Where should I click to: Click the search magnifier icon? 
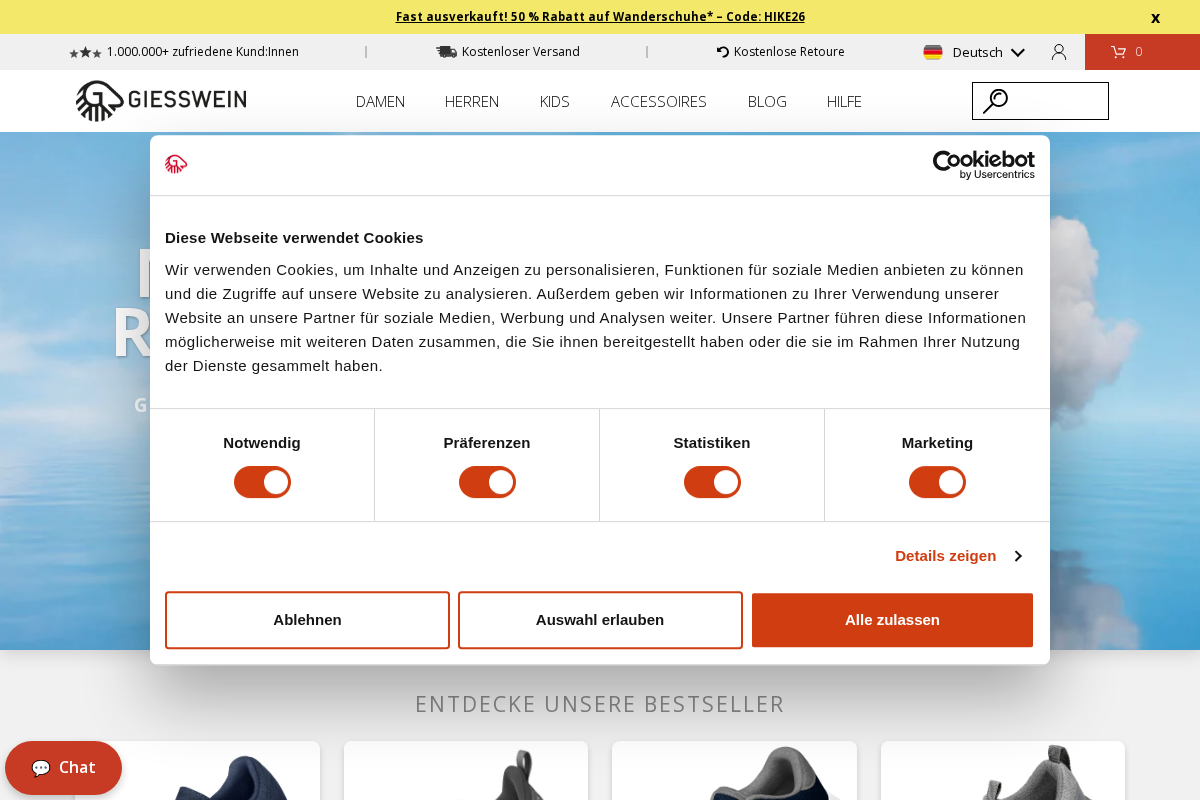(995, 100)
